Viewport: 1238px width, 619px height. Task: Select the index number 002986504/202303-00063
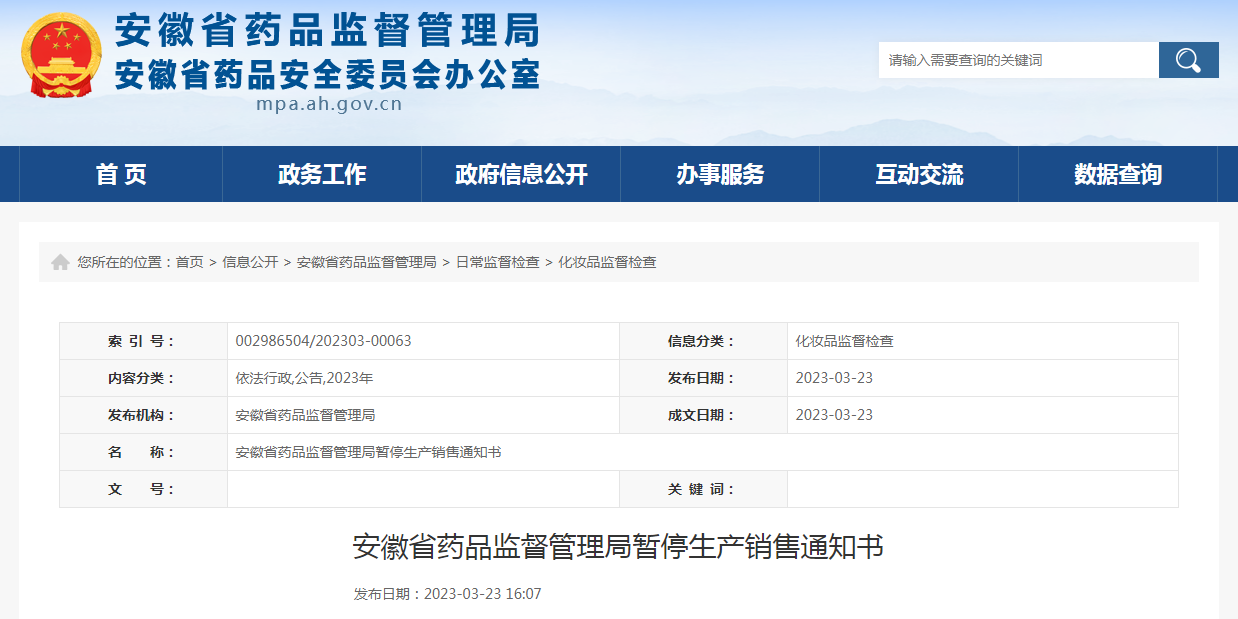[334, 341]
